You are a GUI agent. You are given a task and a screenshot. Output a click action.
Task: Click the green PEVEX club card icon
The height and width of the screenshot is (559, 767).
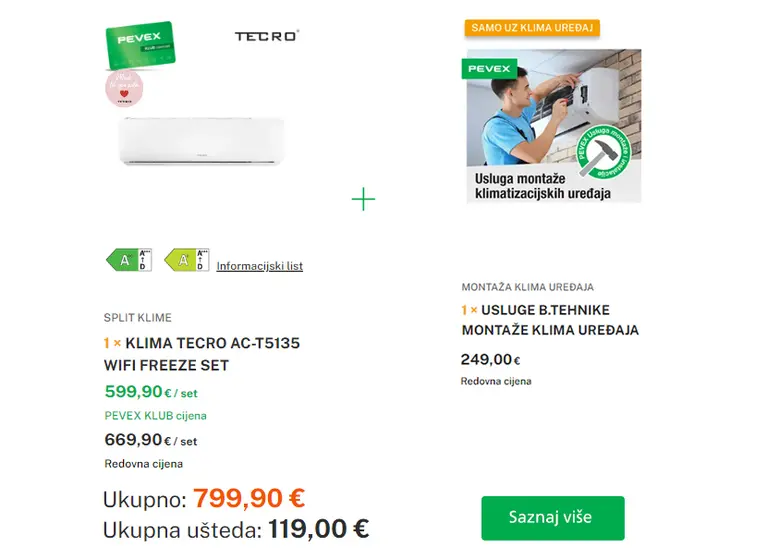[x=140, y=45]
